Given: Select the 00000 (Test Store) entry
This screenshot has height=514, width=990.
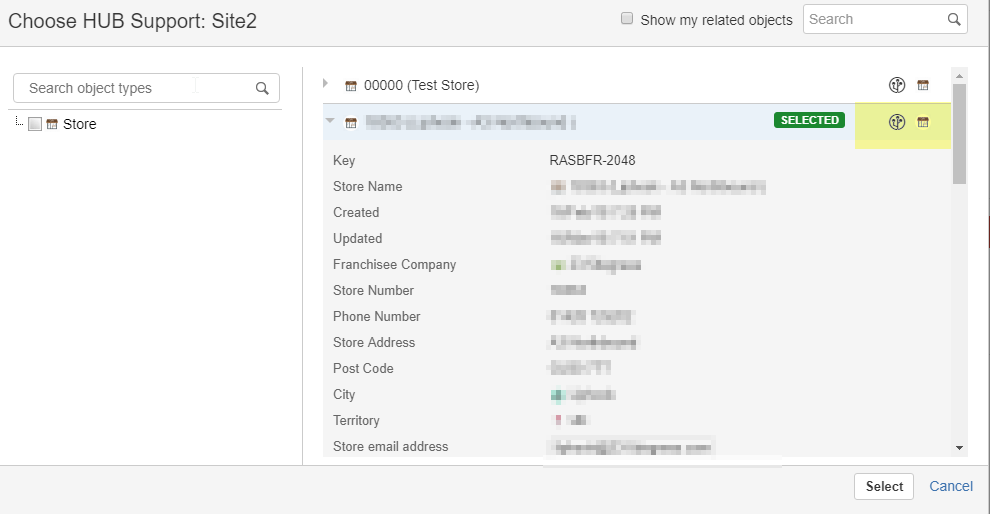Looking at the screenshot, I should 421,85.
